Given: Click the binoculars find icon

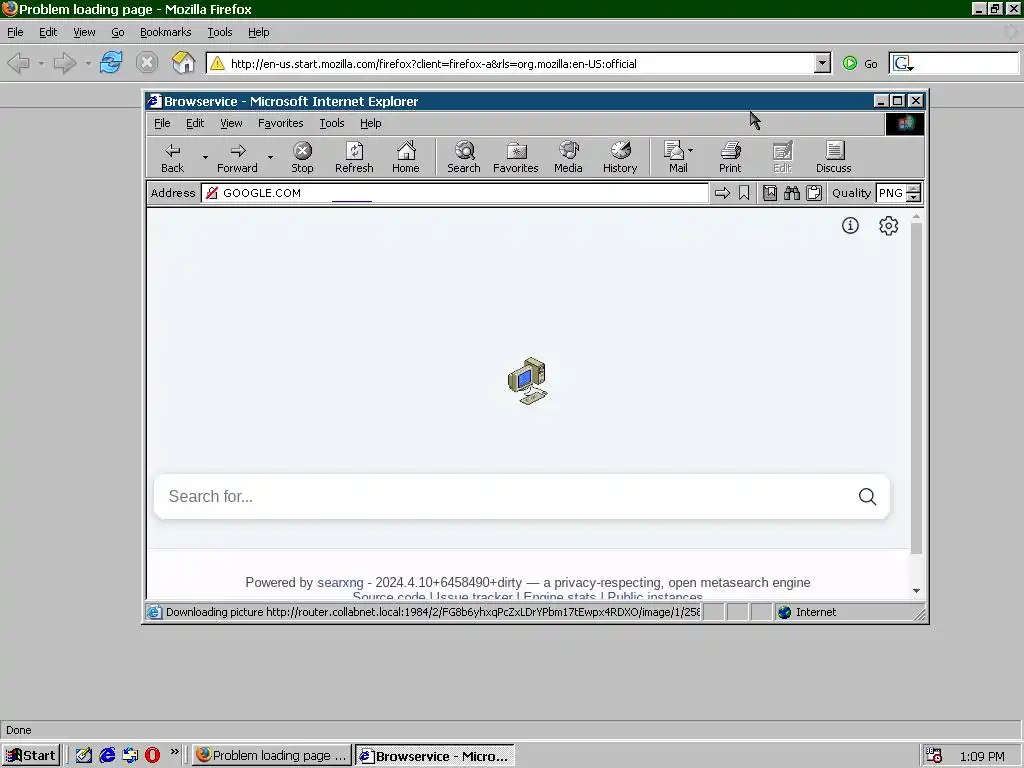Looking at the screenshot, I should click(x=792, y=193).
